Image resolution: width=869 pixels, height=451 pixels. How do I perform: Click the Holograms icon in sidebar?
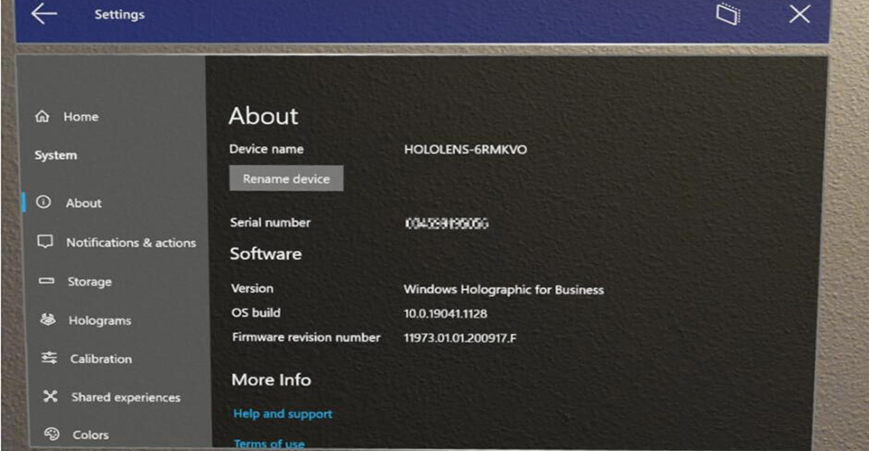(47, 320)
